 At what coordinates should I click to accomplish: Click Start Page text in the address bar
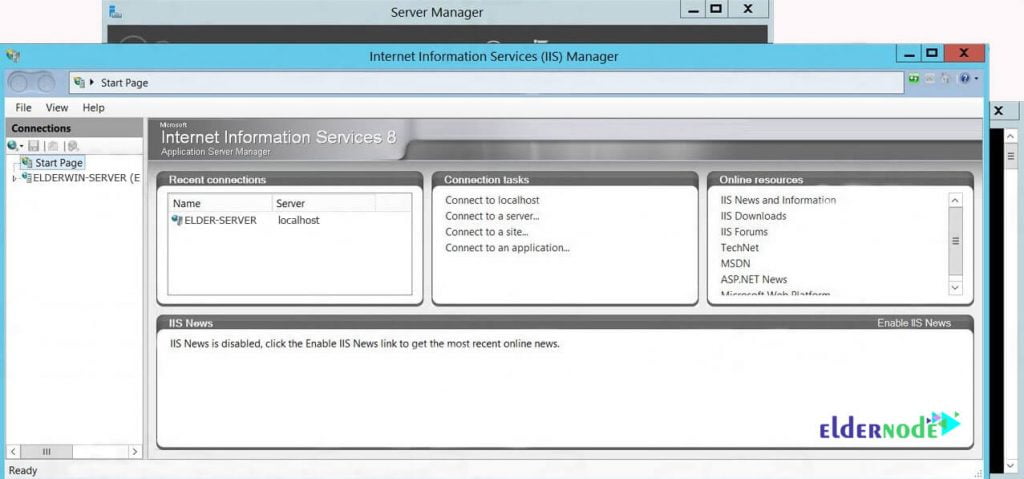(124, 83)
